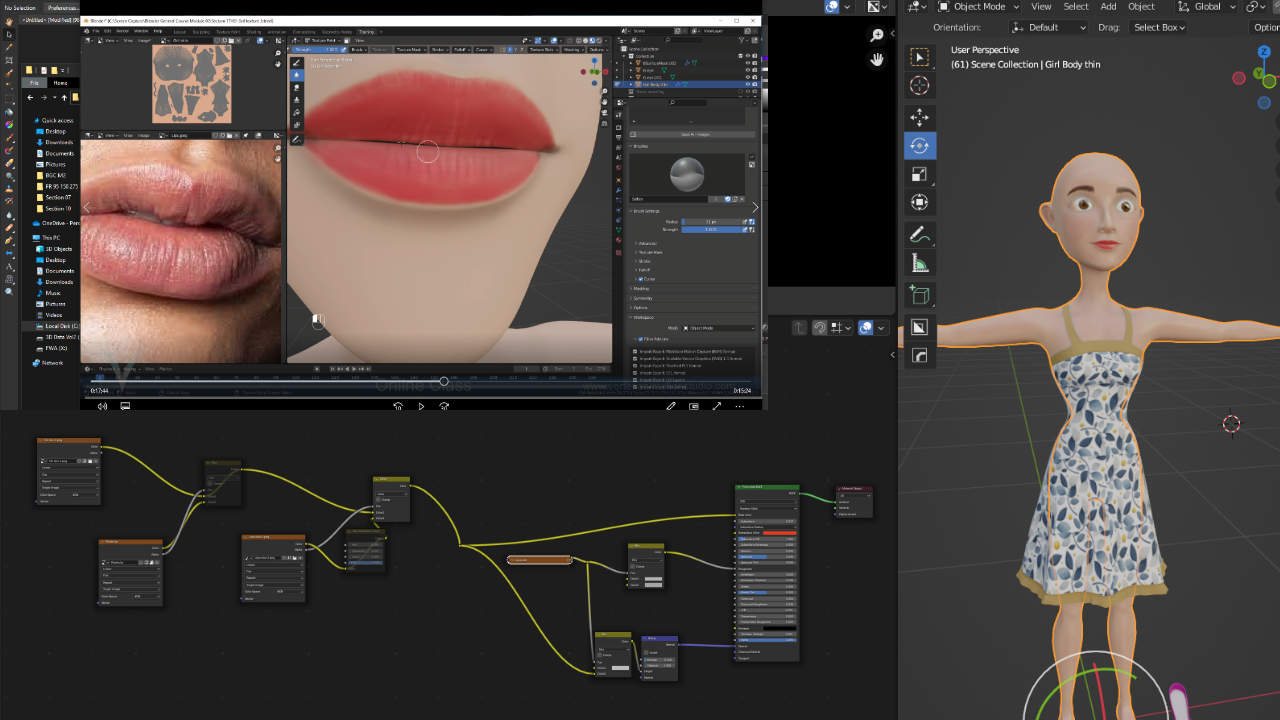
Task: Select the No Selection tab at top left
Action: [x=20, y=7]
